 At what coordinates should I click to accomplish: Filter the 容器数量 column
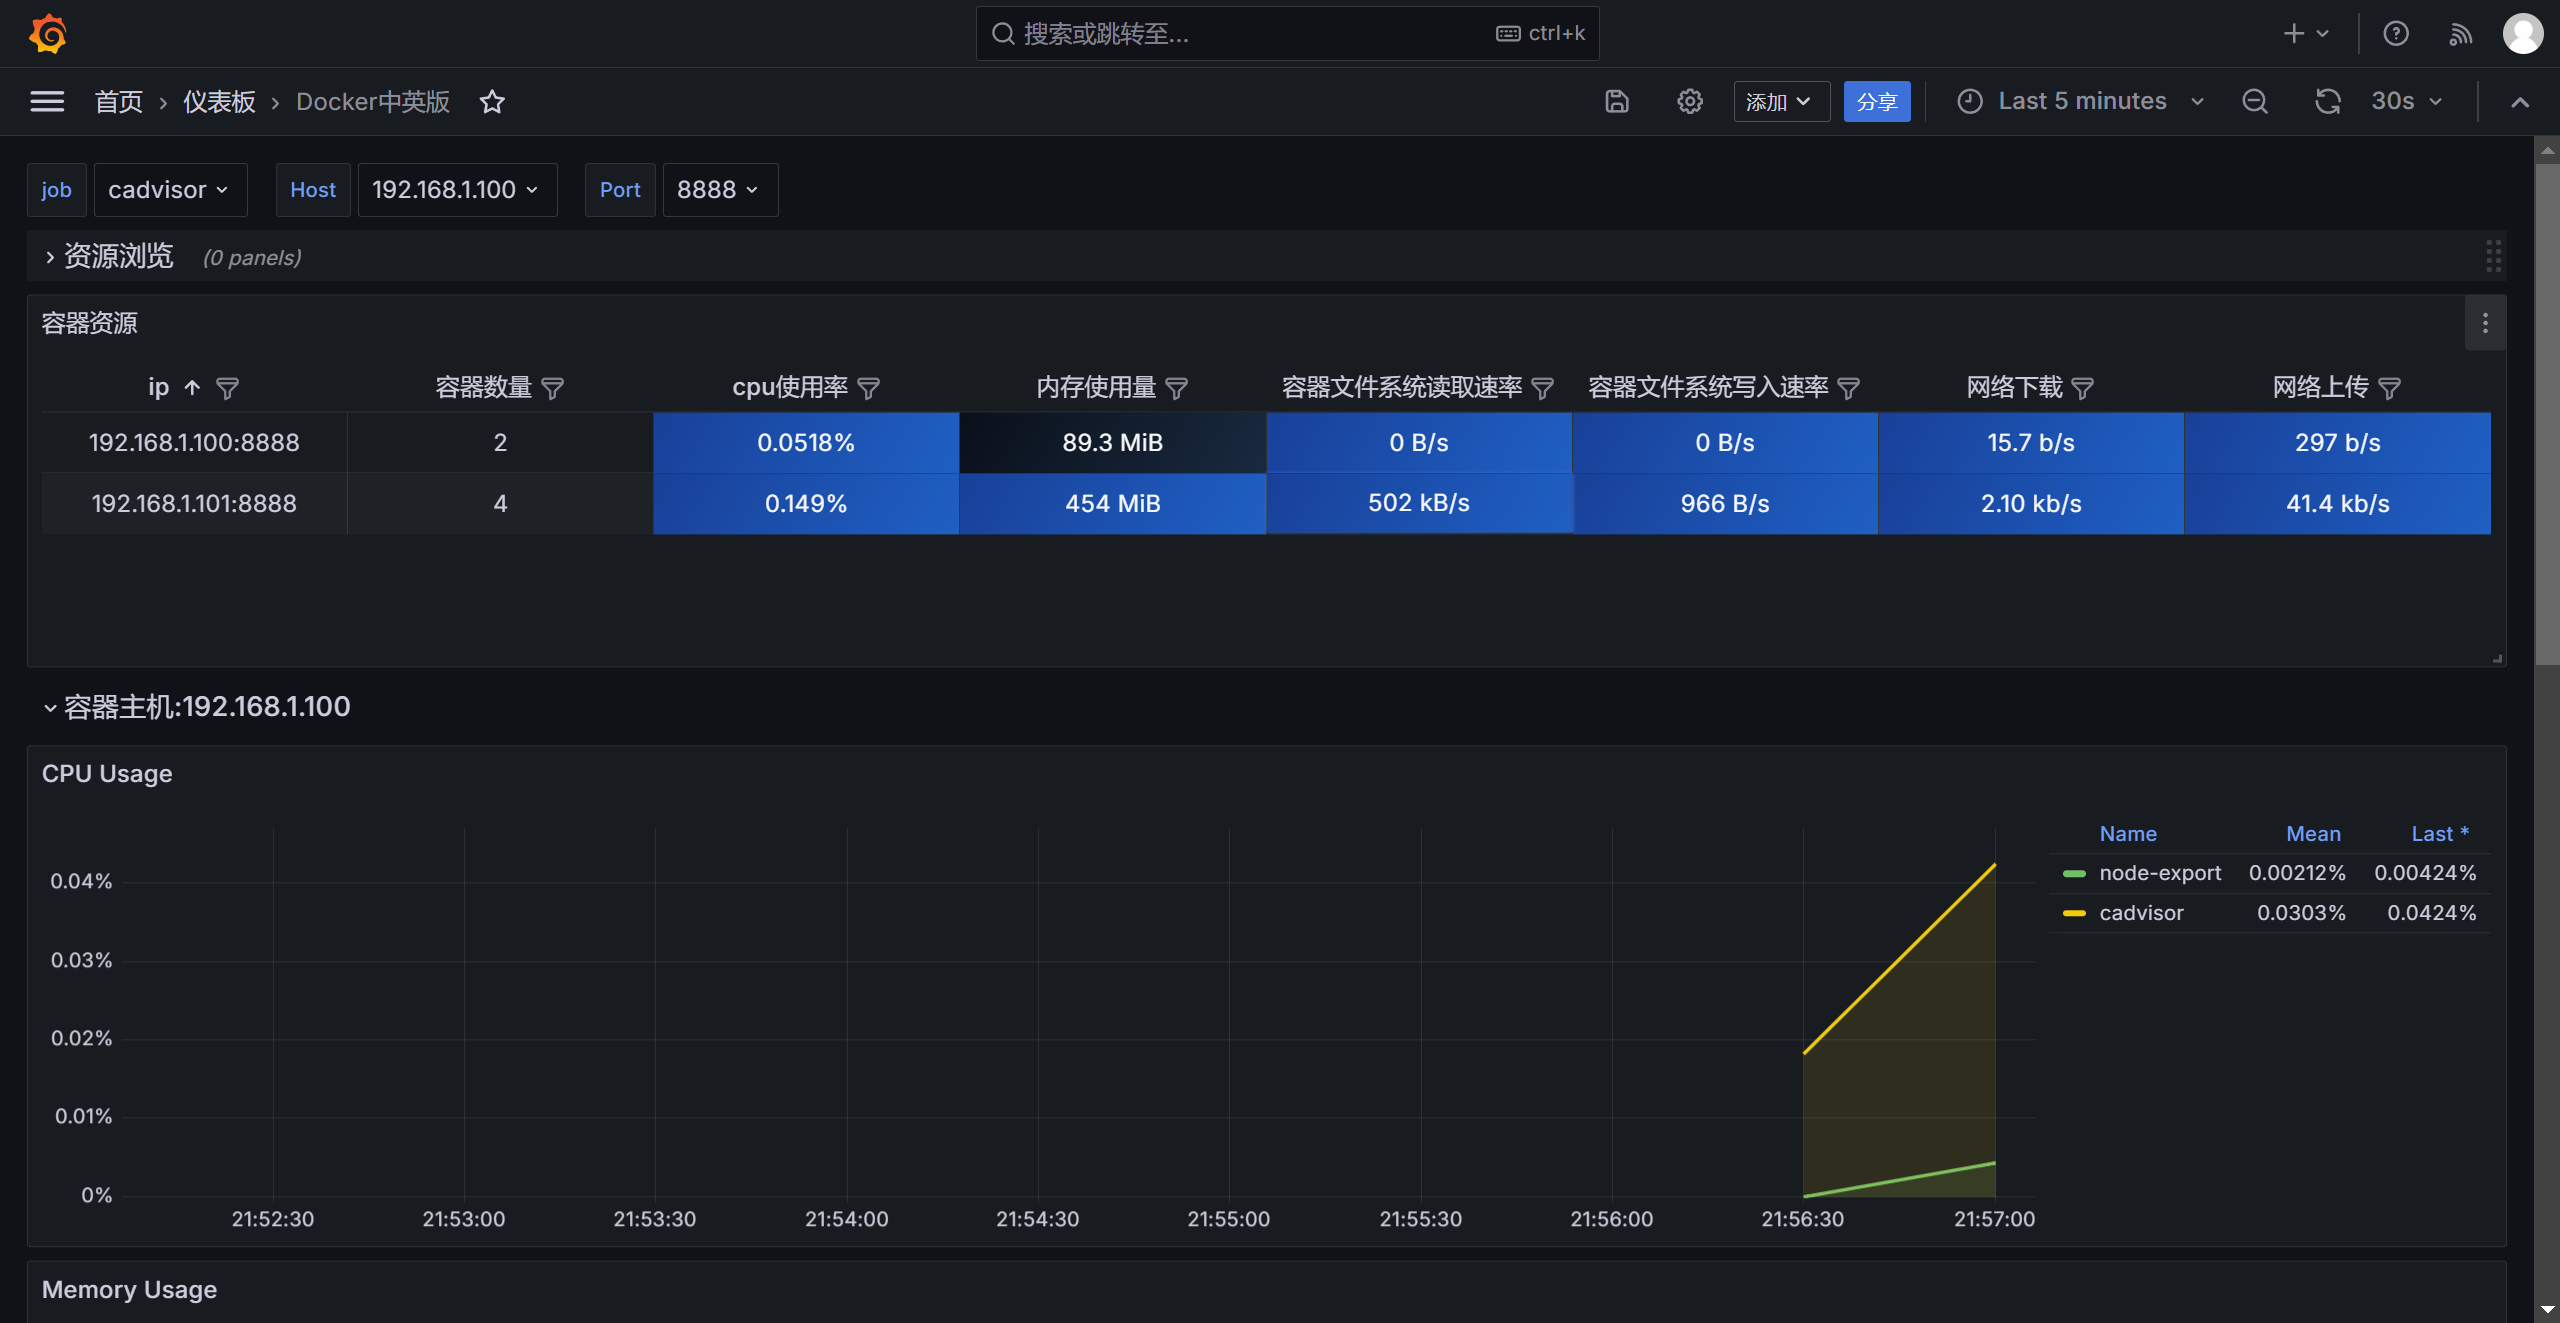[x=553, y=388]
